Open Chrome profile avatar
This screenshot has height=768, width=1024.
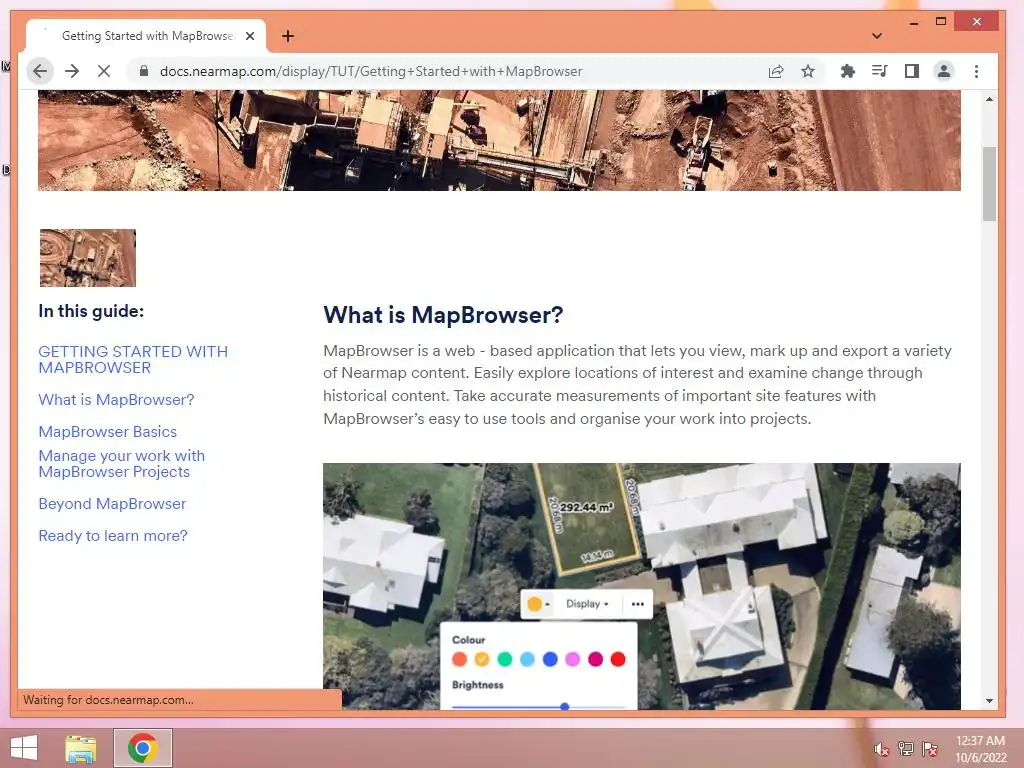tap(944, 71)
